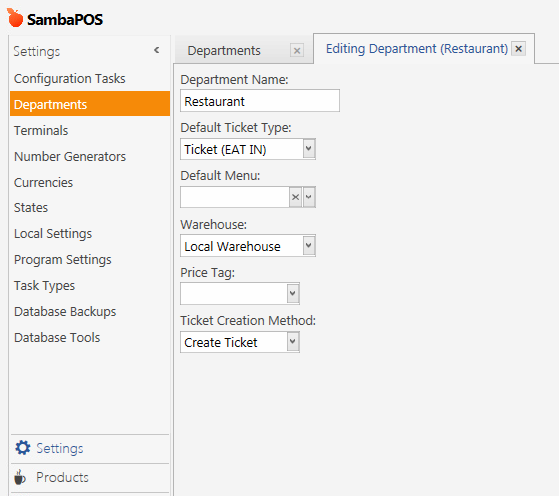Image resolution: width=559 pixels, height=496 pixels.
Task: Open the Warehouse dropdown
Action: click(x=309, y=245)
